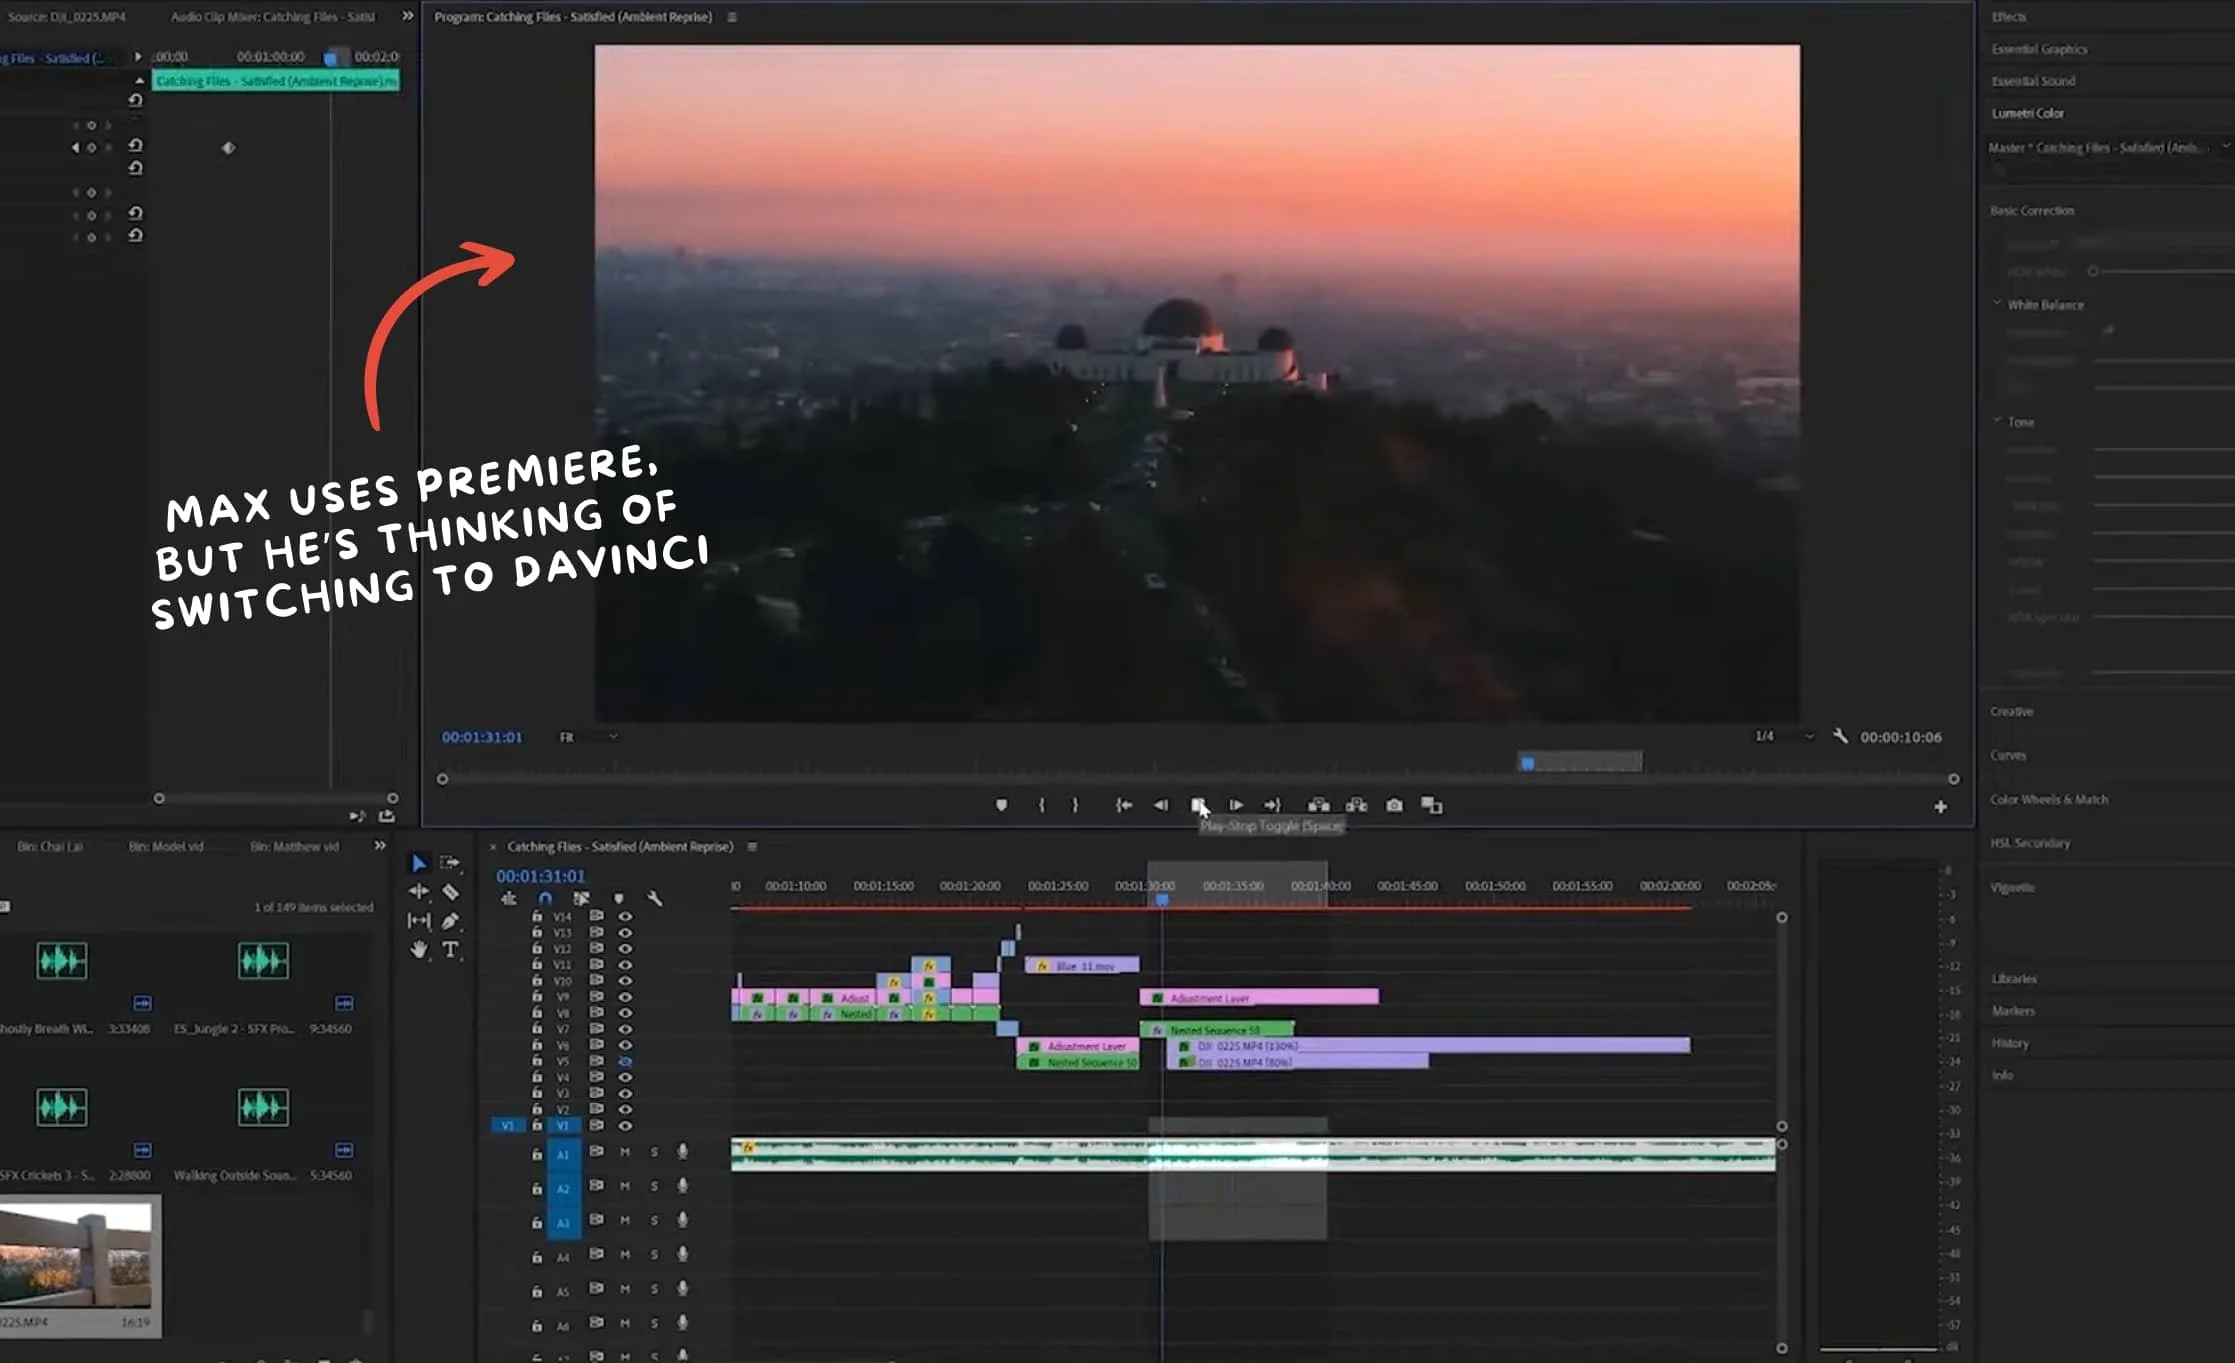Screen dimensions: 2235x1363
Task: Select the Pen tool
Action: click(450, 921)
